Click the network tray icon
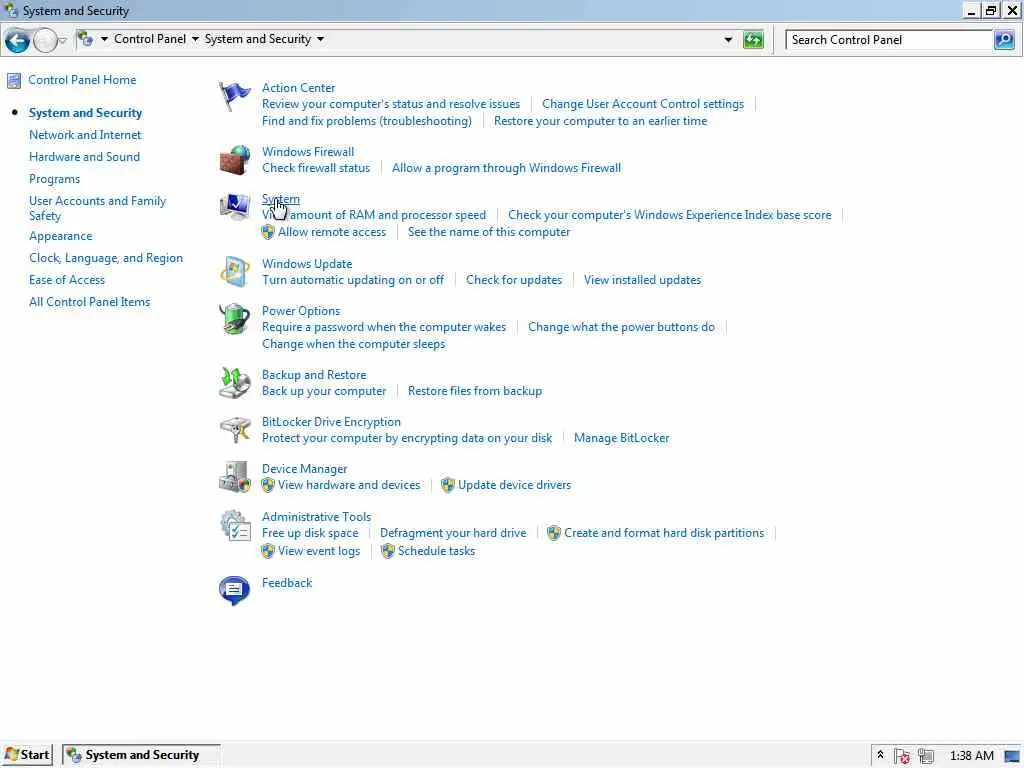The height and width of the screenshot is (768, 1024). point(925,756)
